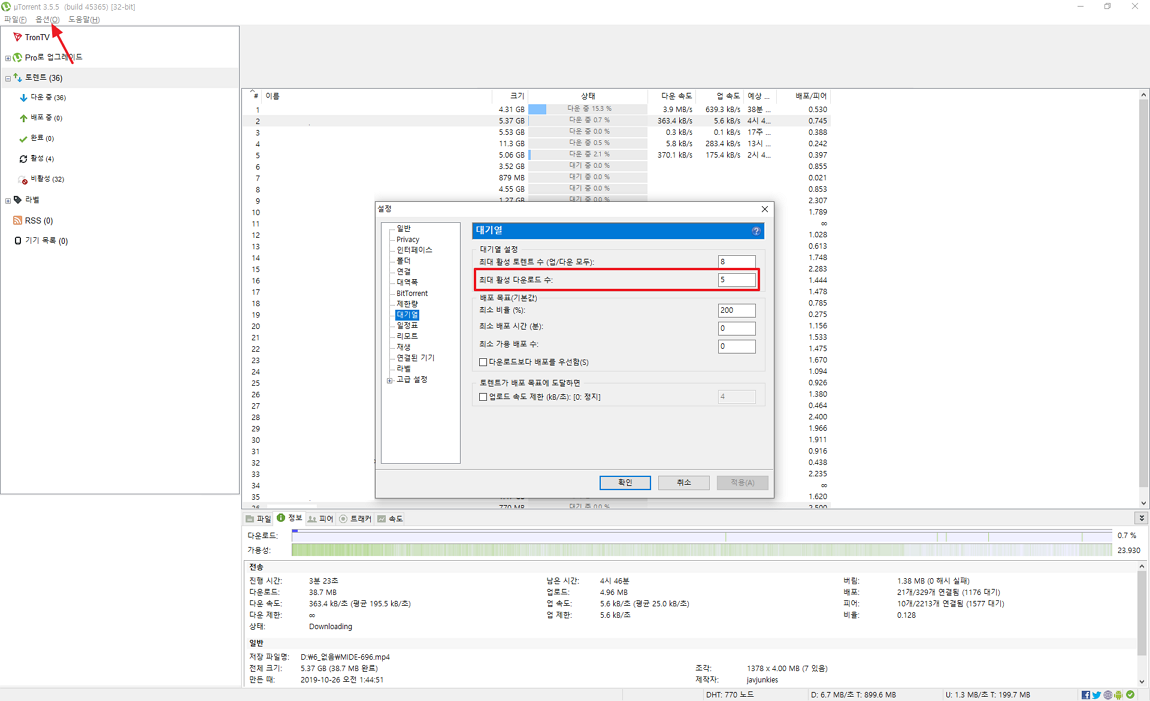Click the 비활성 (32) icon

coord(23,179)
